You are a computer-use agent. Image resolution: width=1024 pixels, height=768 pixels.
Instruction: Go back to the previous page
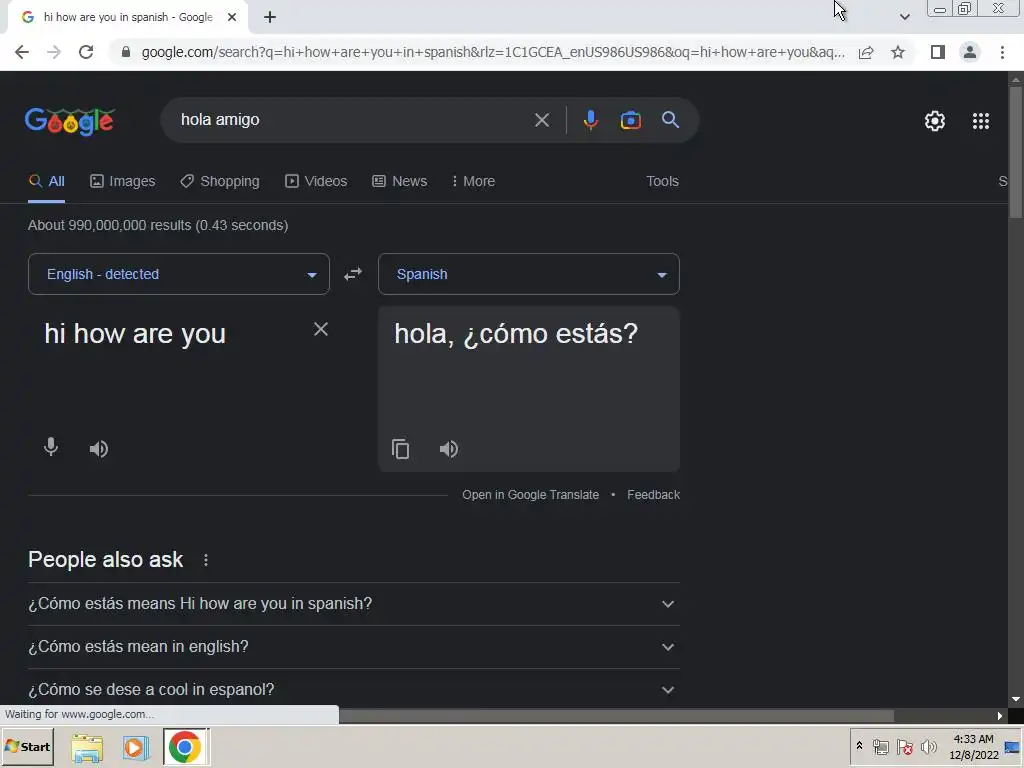click(22, 52)
